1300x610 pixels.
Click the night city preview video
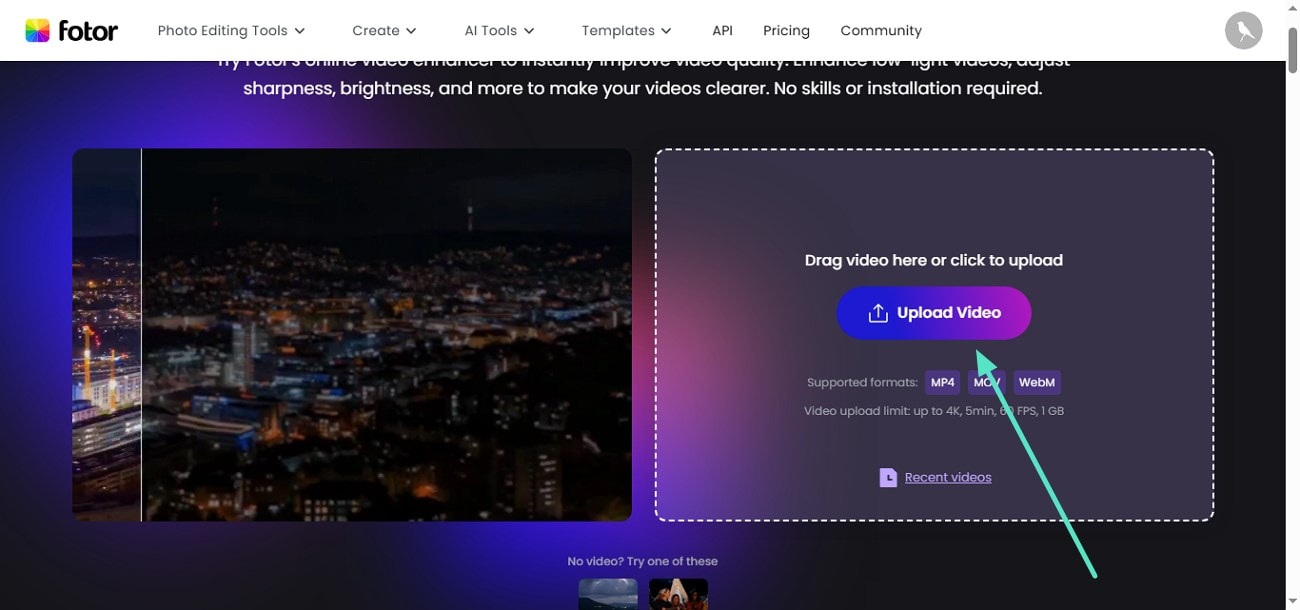pyautogui.click(x=352, y=335)
